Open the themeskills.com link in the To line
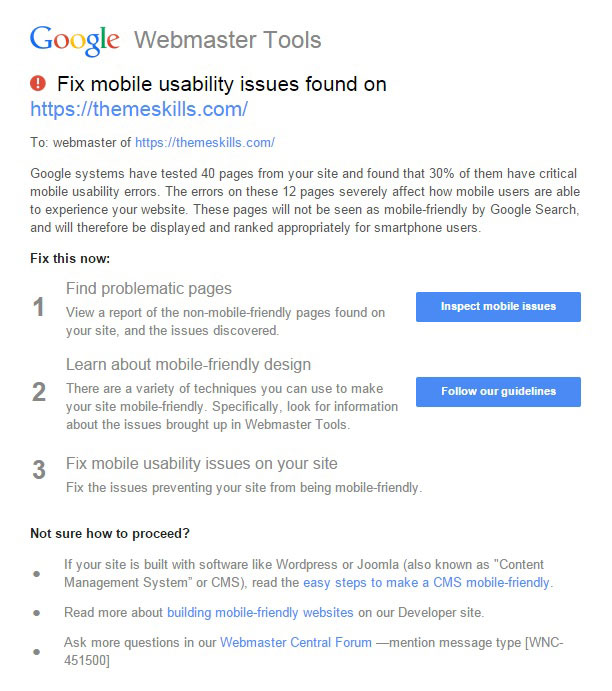This screenshot has height=691, width=612. (x=205, y=142)
